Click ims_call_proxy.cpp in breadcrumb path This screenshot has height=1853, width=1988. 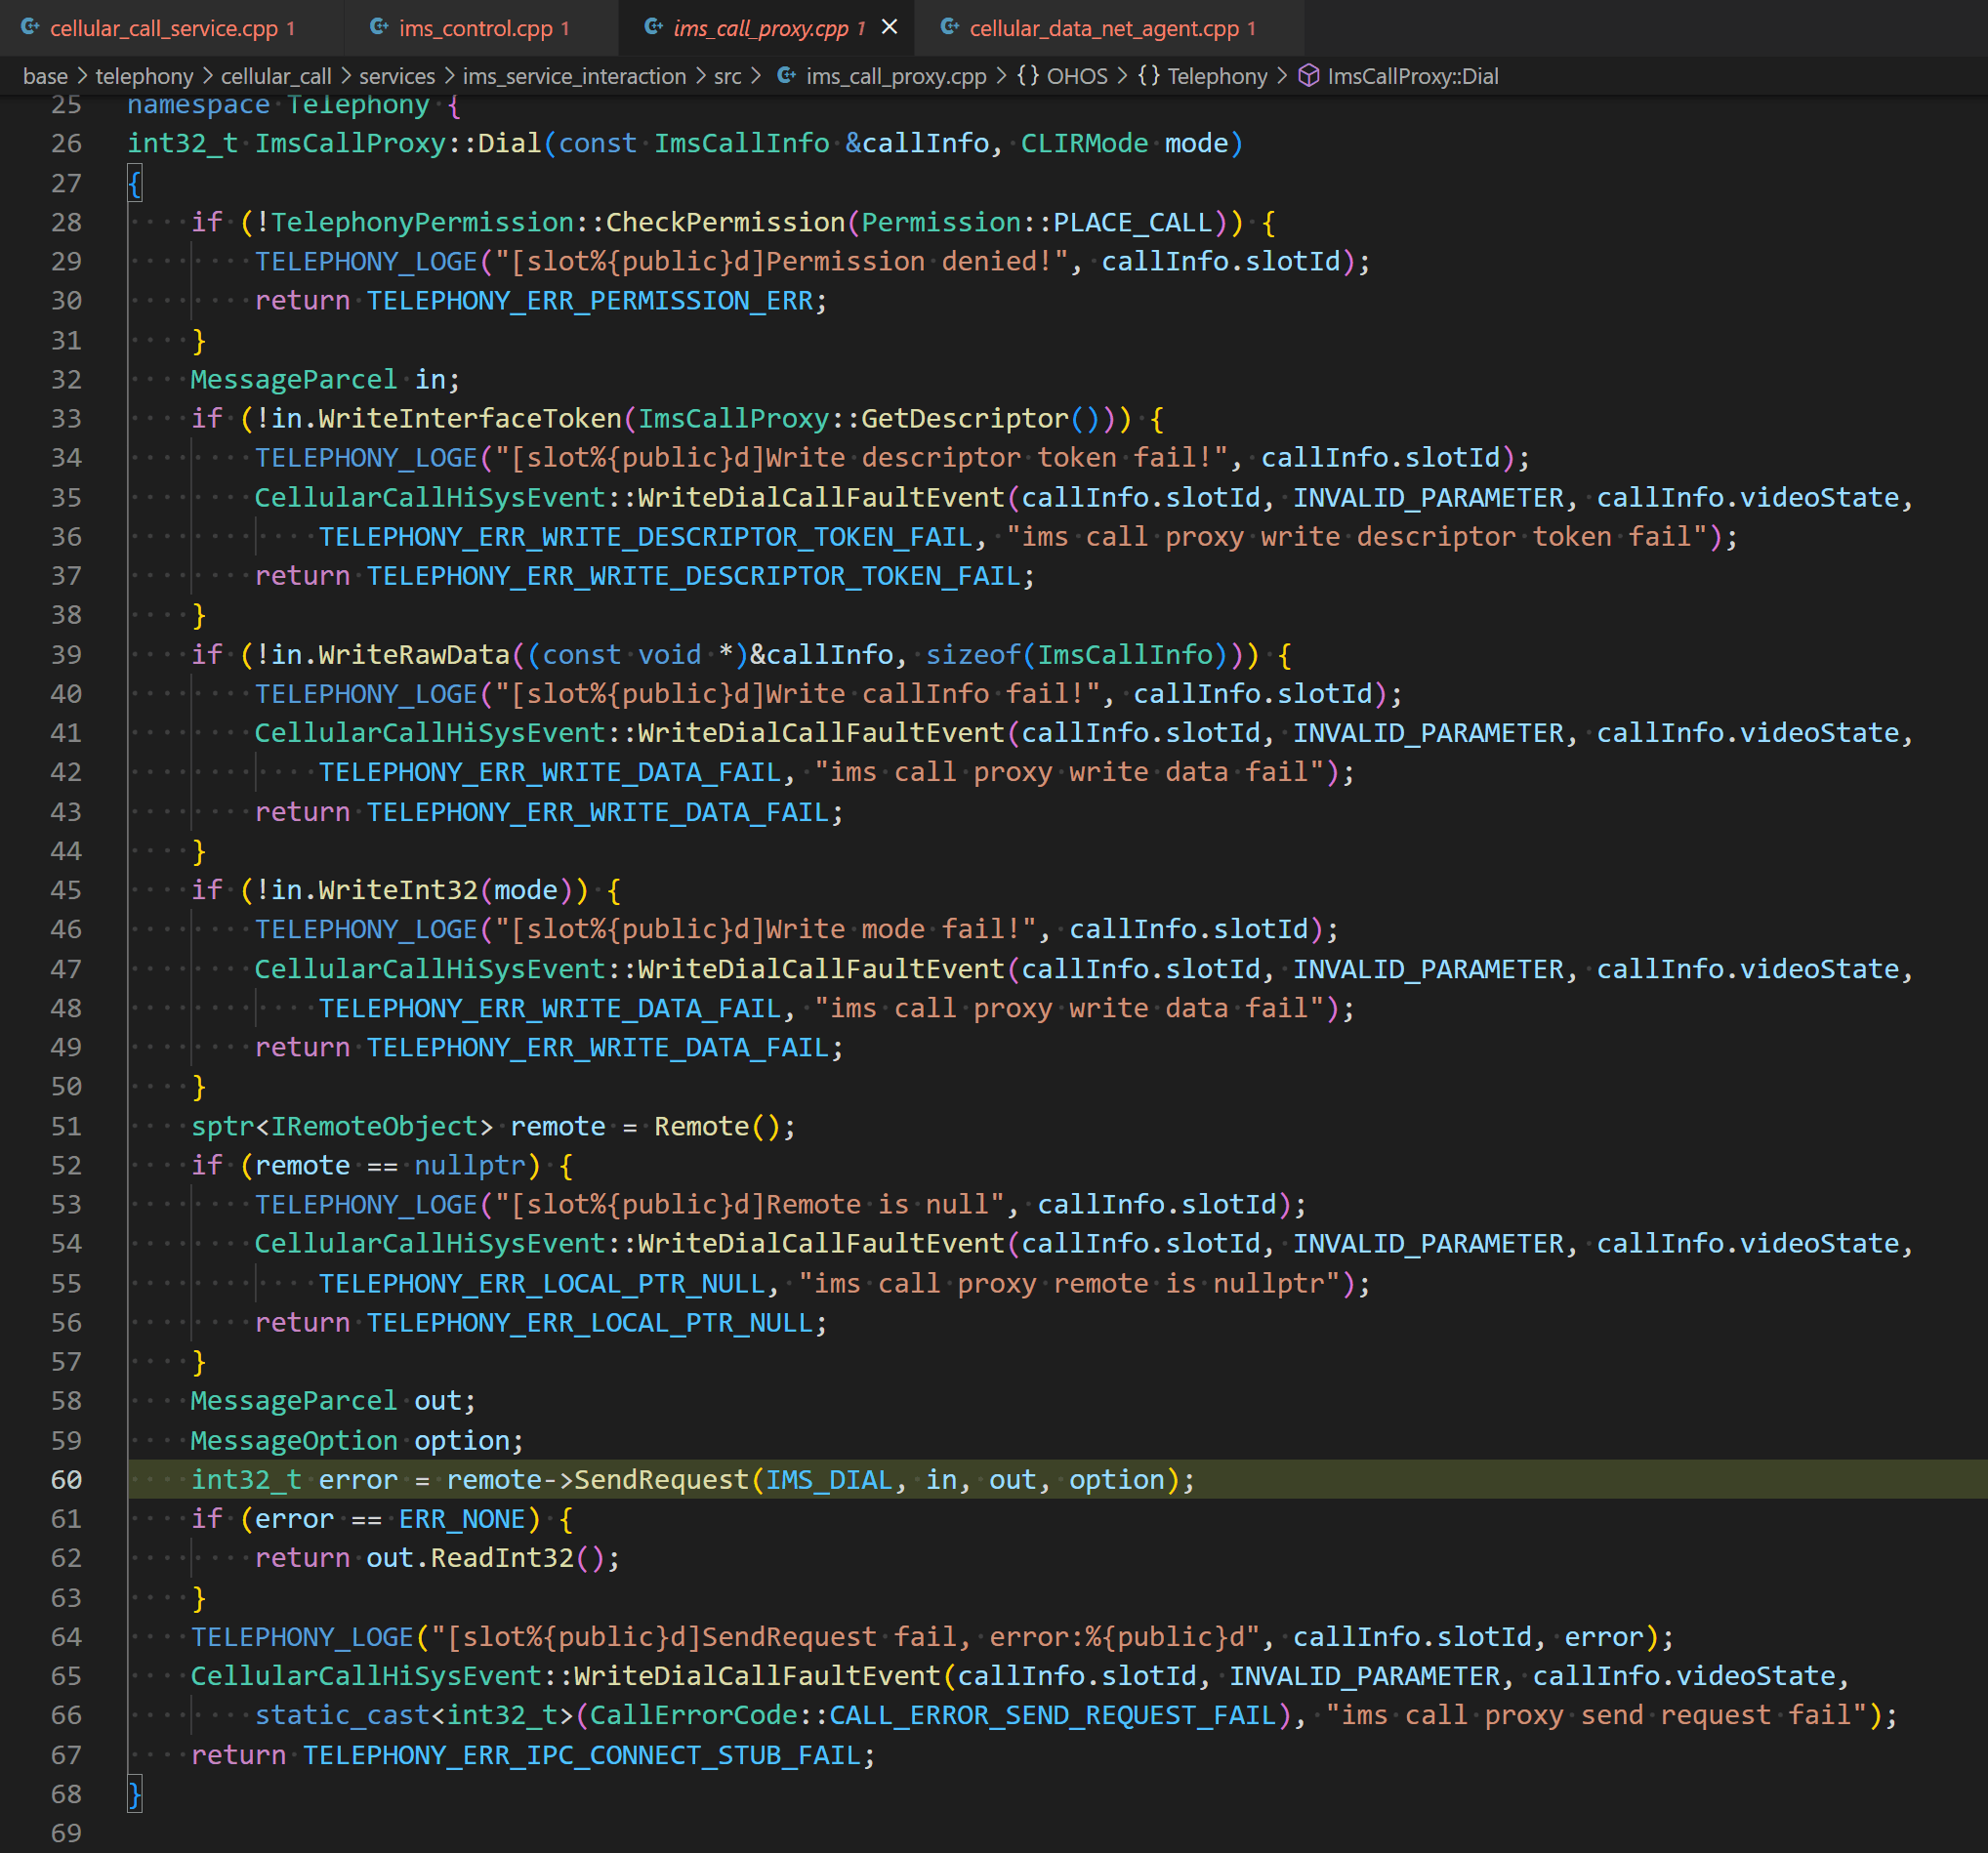click(x=895, y=76)
